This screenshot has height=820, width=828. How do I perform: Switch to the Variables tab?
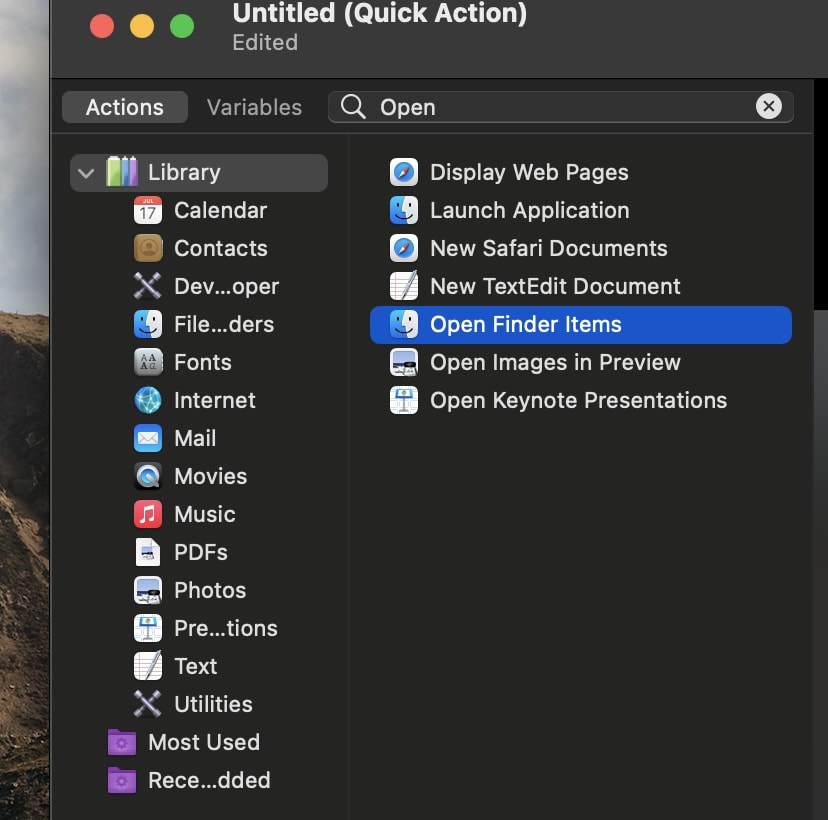pyautogui.click(x=254, y=107)
